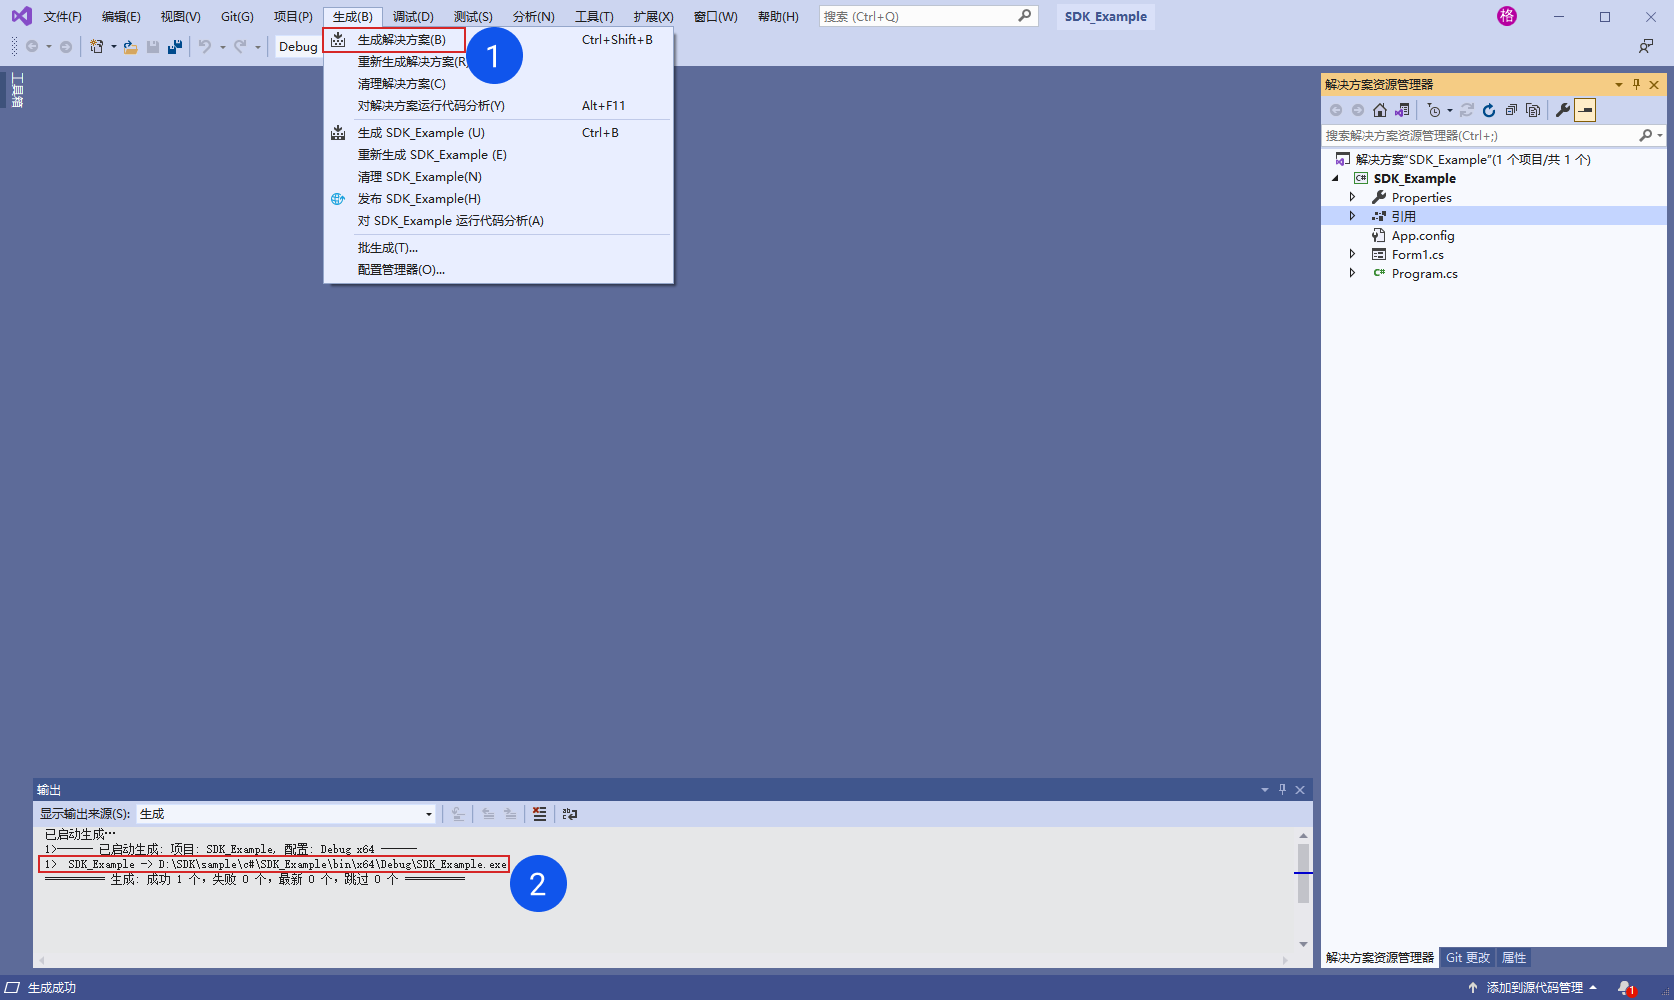The height and width of the screenshot is (1000, 1674).
Task: Click the Home icon in Solution Explorer
Action: 1380,110
